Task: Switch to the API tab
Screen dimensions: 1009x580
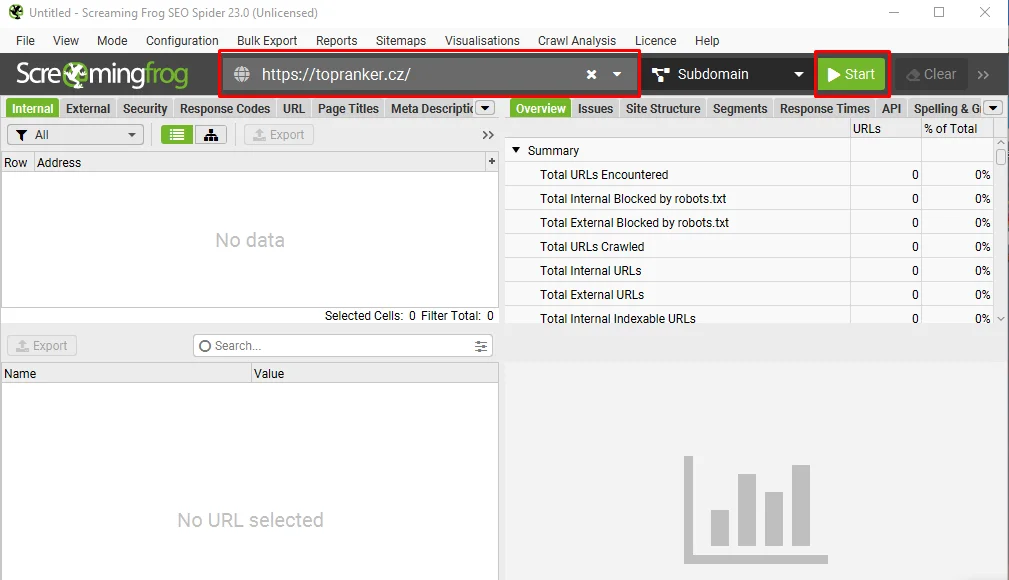Action: click(x=891, y=108)
